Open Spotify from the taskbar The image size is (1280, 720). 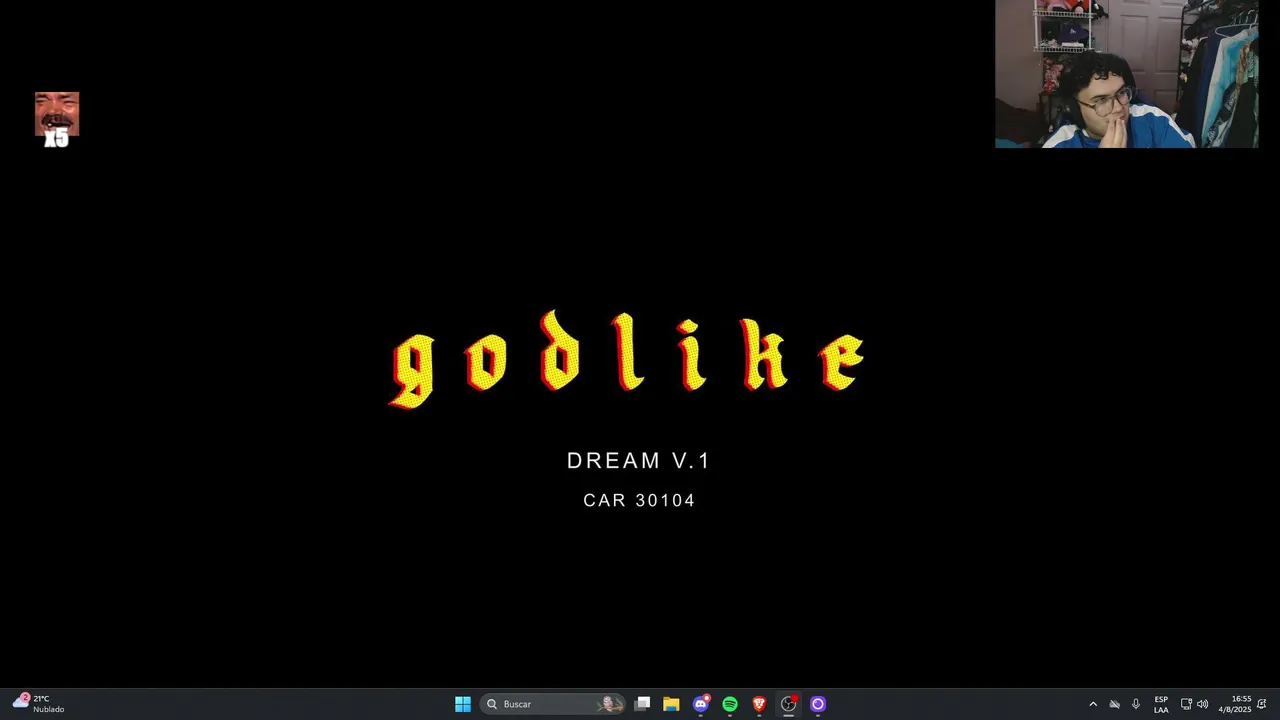730,704
